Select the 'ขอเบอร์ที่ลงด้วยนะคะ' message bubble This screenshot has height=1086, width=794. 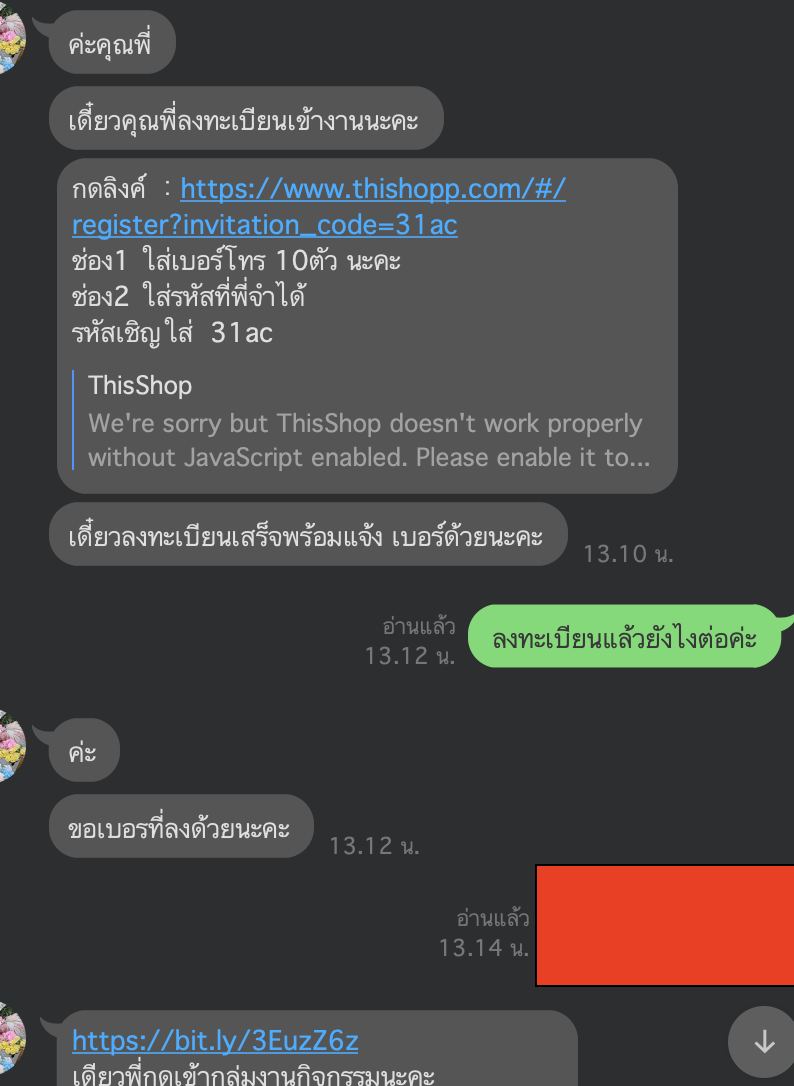coord(181,826)
